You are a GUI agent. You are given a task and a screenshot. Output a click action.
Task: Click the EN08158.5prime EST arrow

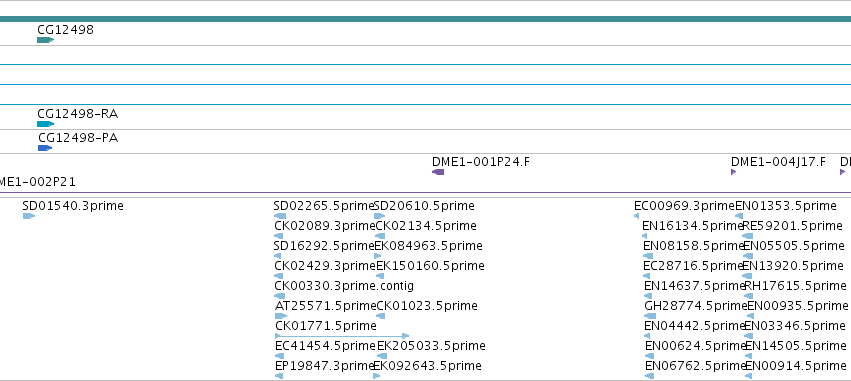point(649,256)
